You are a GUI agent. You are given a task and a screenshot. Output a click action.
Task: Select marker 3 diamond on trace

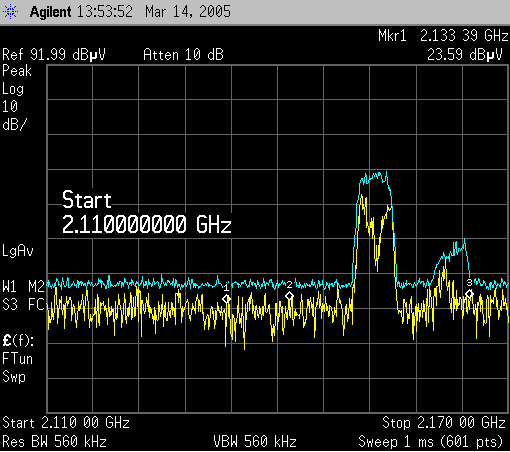click(x=469, y=294)
